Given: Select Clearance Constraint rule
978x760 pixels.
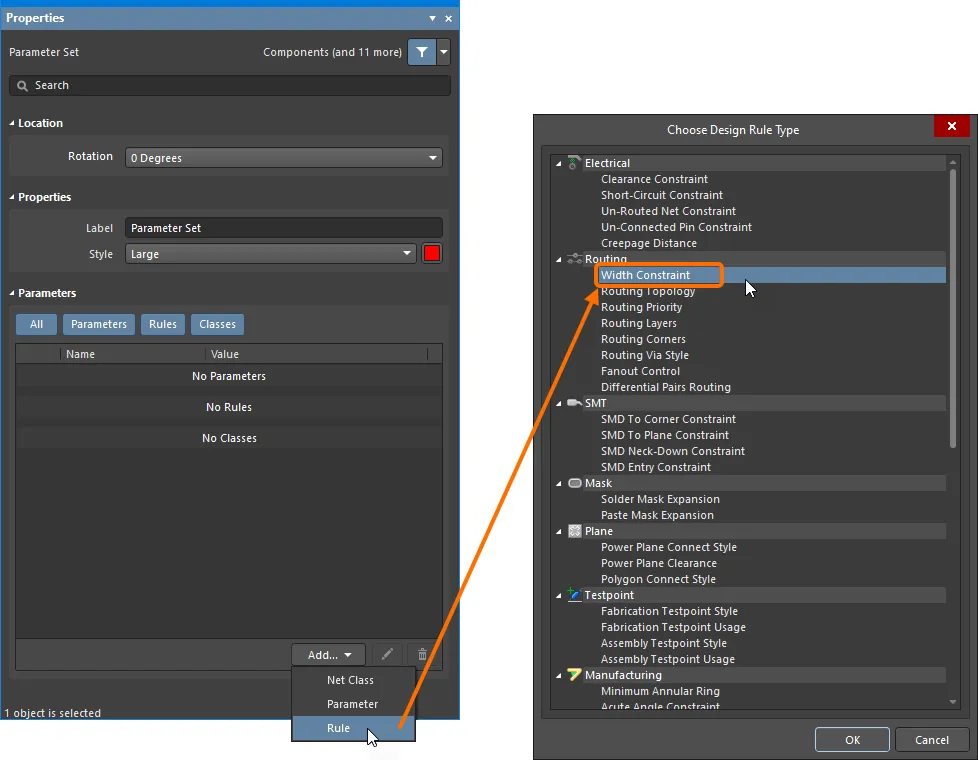Looking at the screenshot, I should pyautogui.click(x=654, y=179).
